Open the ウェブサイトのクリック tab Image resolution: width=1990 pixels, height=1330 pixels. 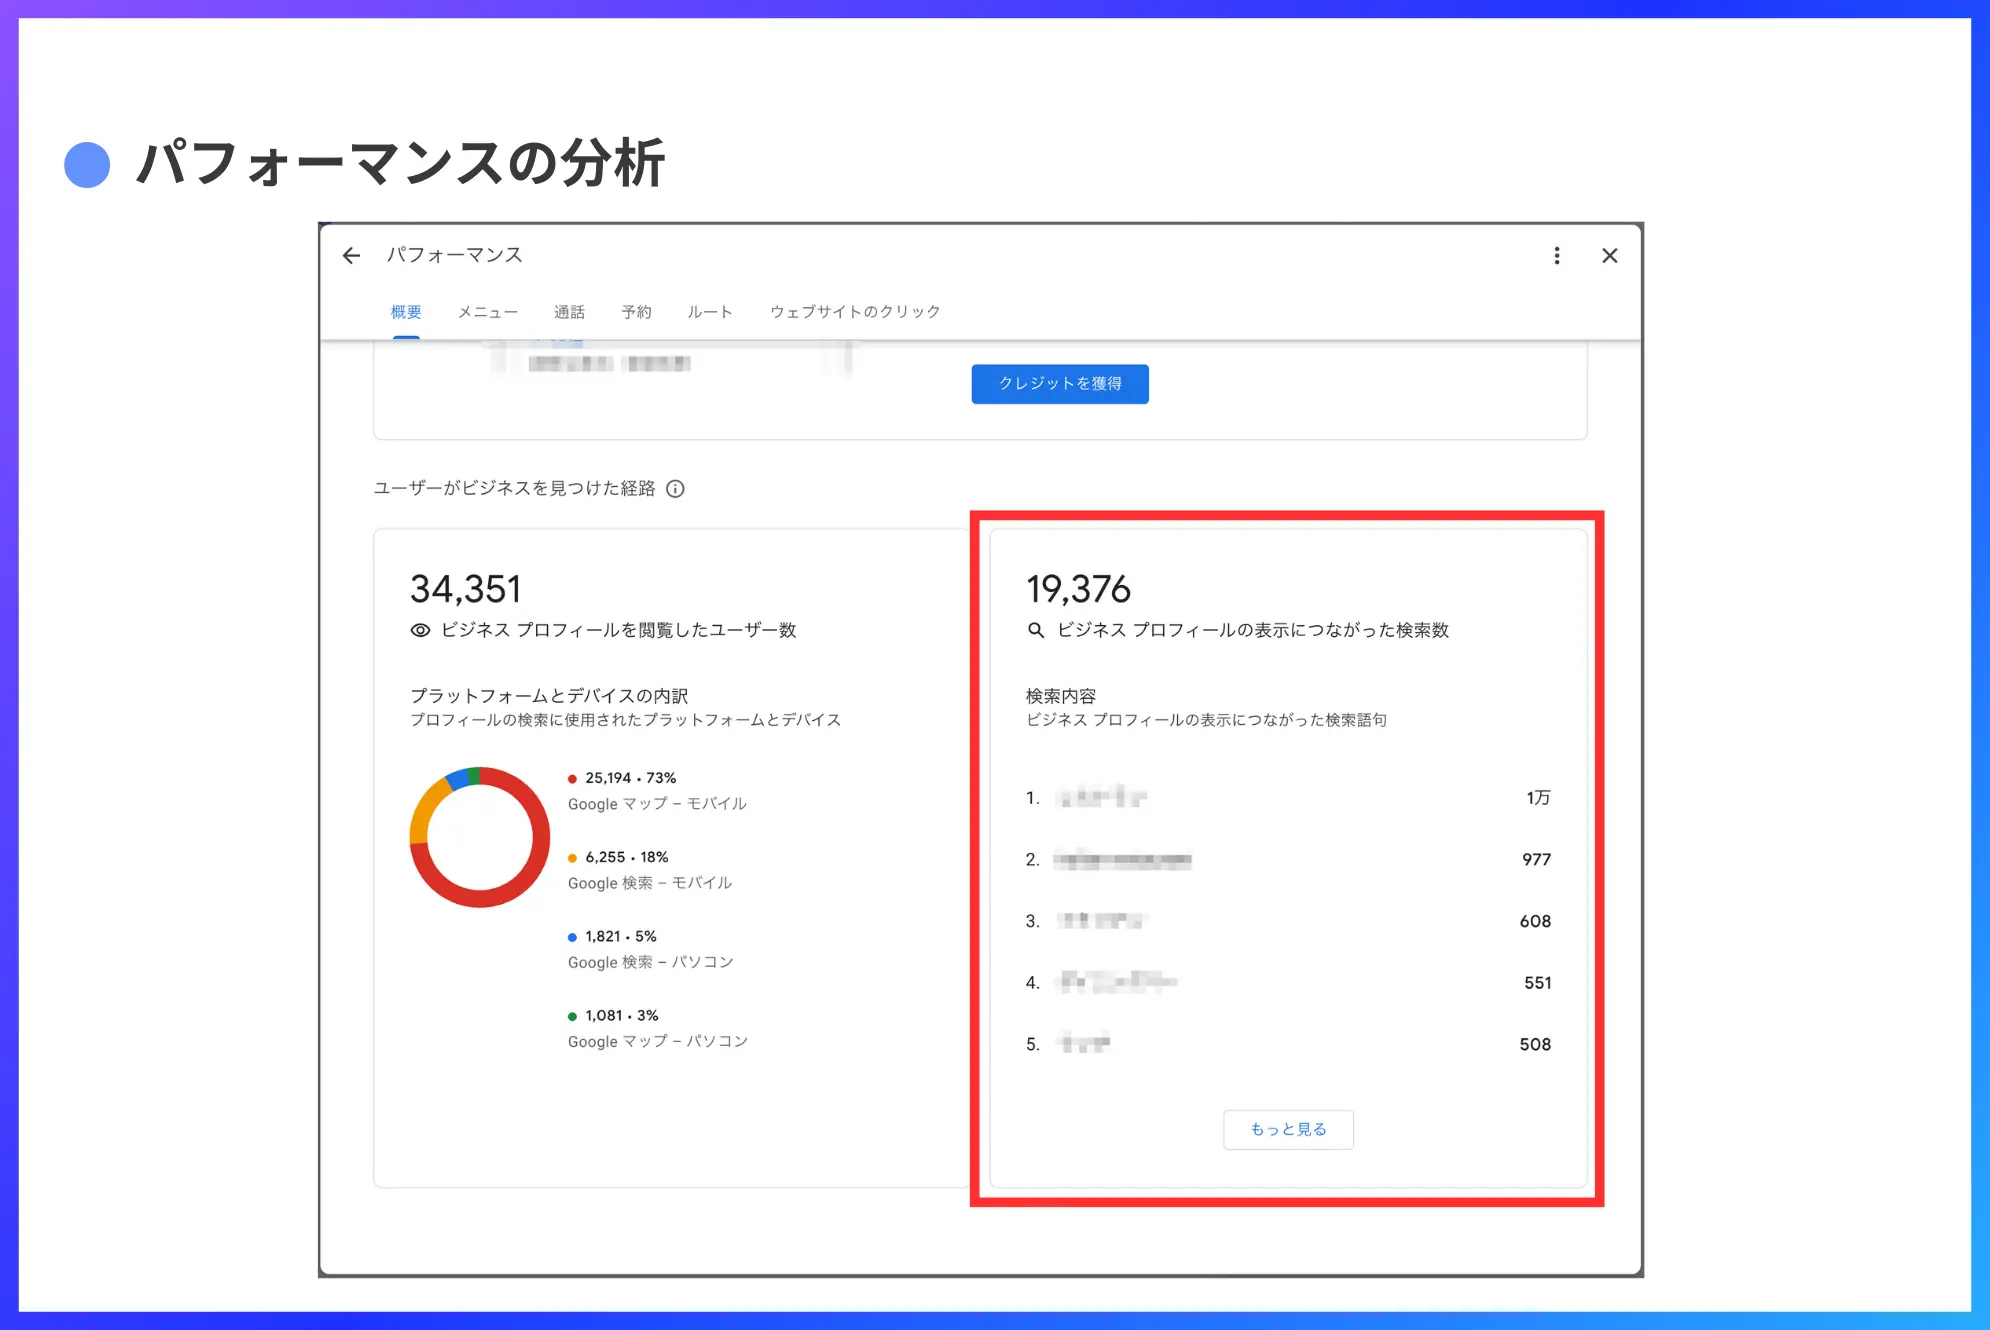click(855, 311)
